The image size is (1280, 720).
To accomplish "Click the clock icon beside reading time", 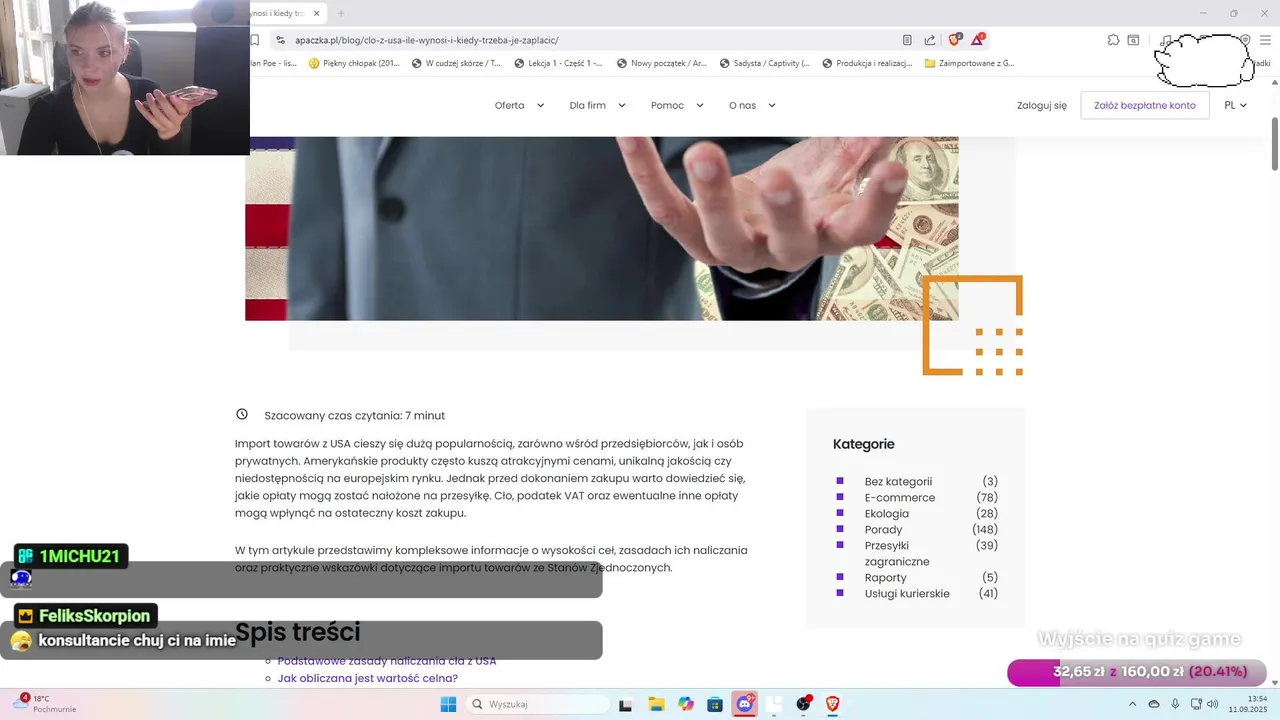I will 242,414.
